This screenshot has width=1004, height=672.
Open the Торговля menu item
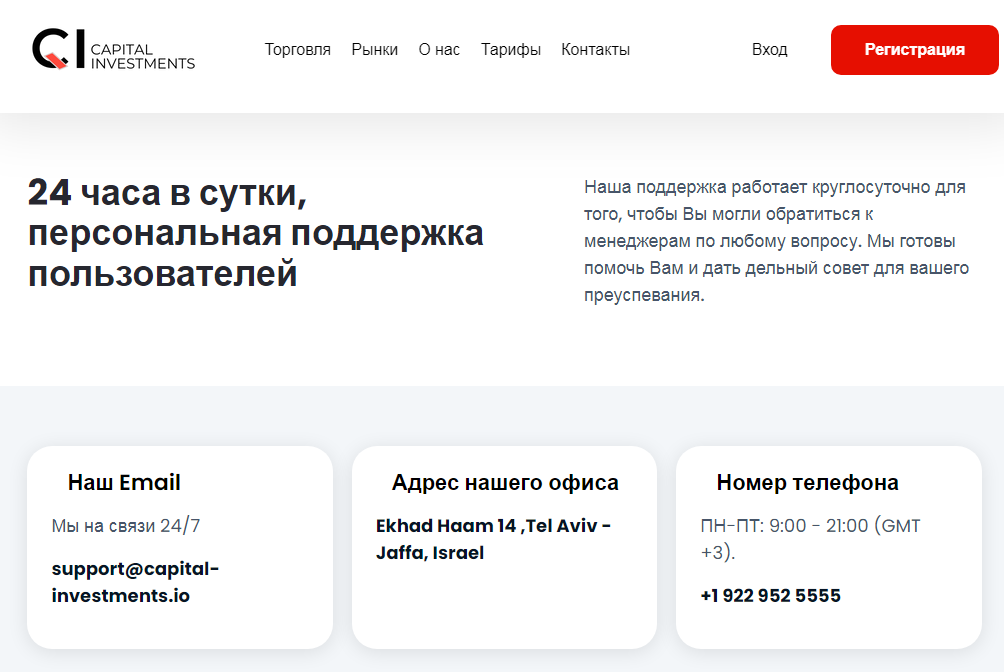coord(297,49)
